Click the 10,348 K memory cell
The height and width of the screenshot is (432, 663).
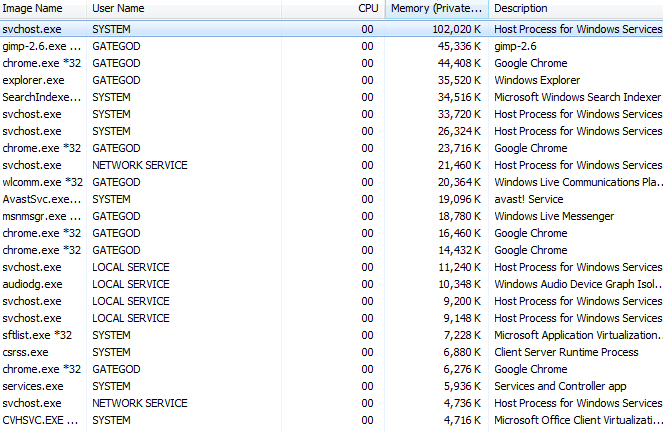459,284
